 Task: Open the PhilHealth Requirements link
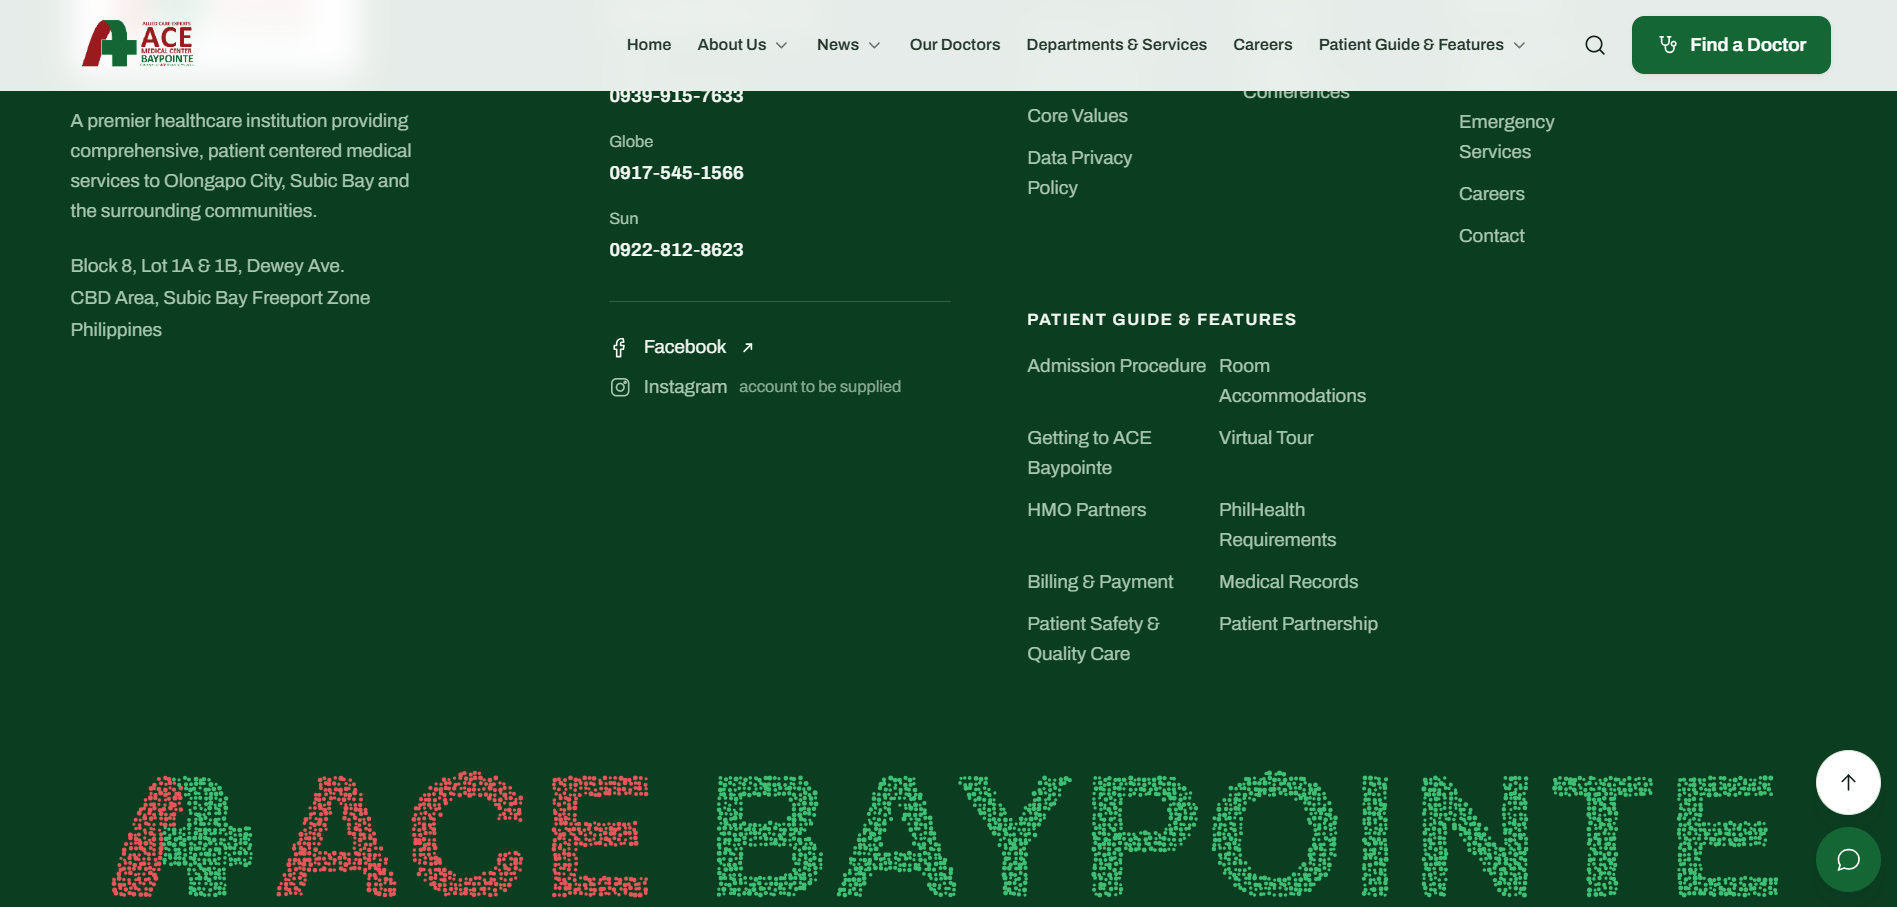(x=1277, y=525)
